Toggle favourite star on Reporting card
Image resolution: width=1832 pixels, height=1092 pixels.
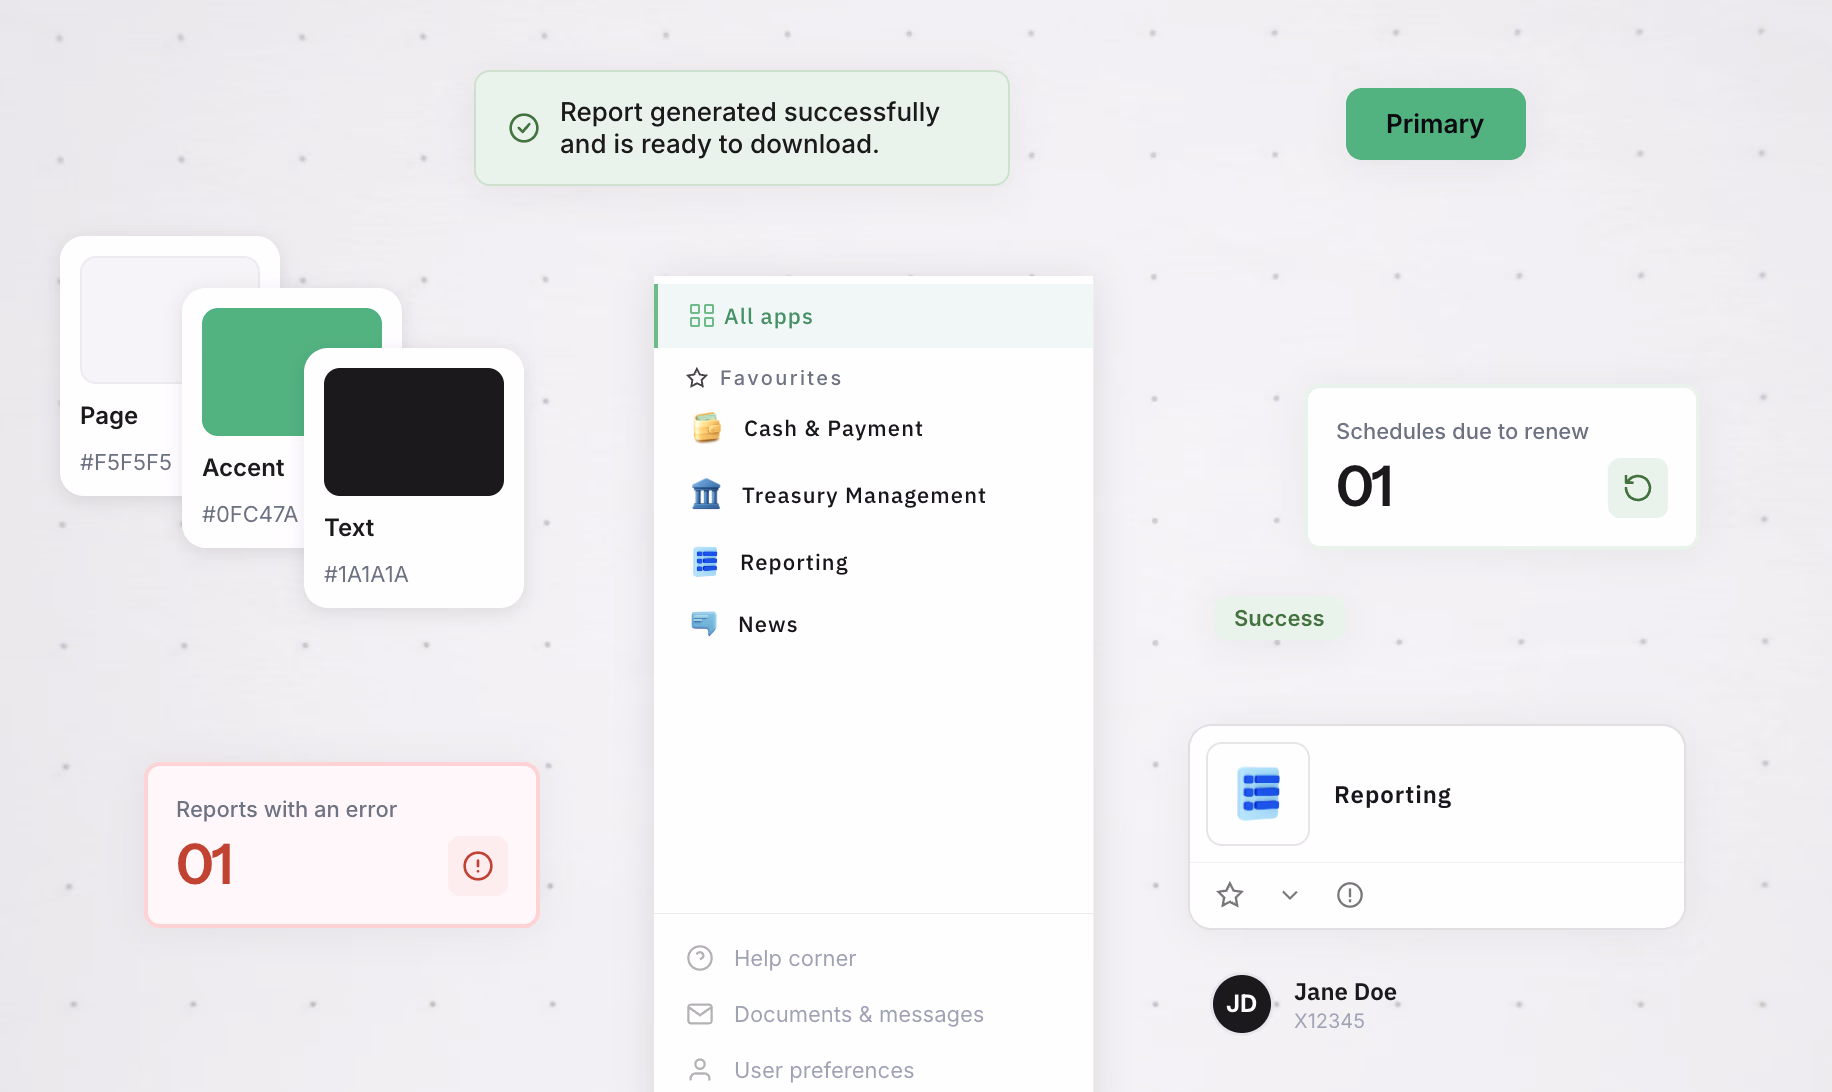(x=1230, y=895)
